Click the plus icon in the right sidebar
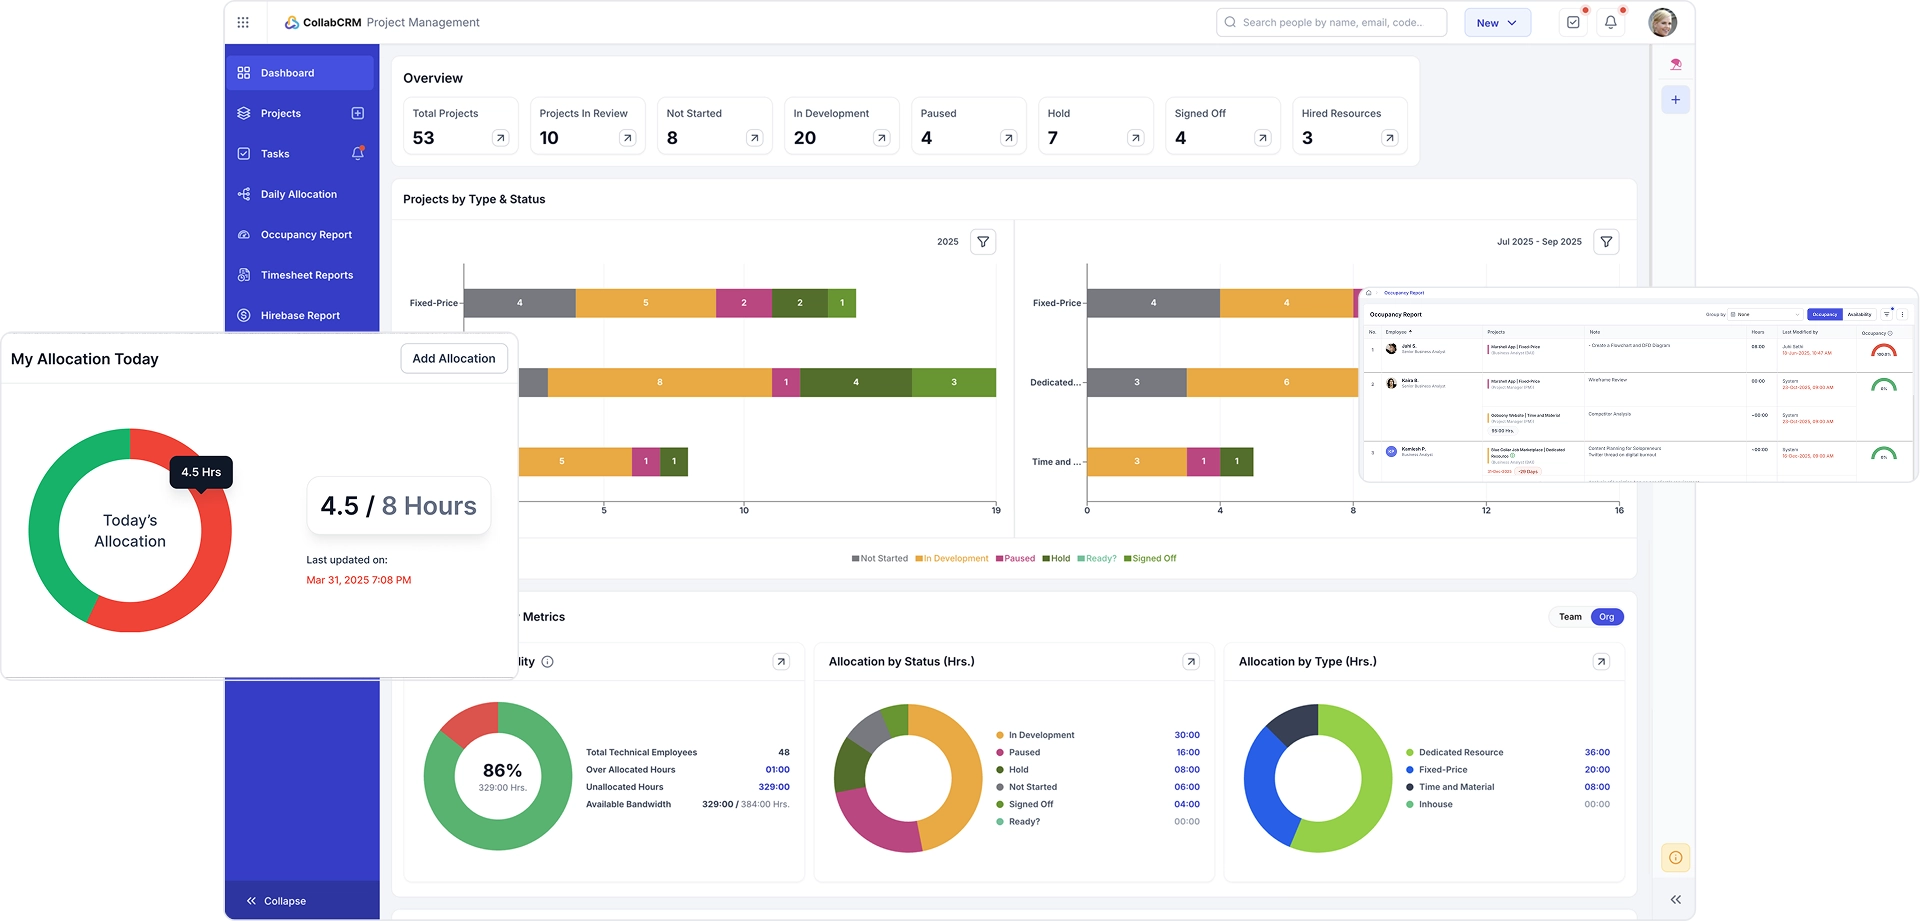This screenshot has width=1920, height=921. [1676, 99]
